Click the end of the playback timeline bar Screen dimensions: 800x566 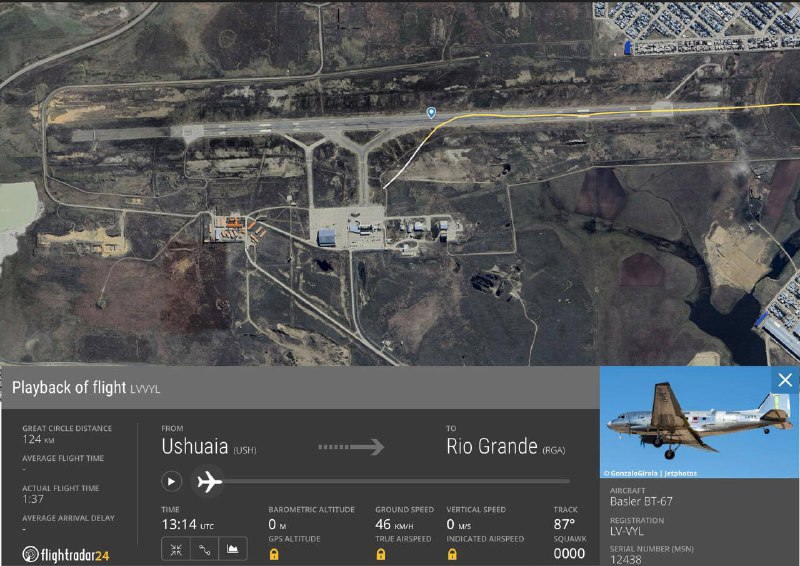click(567, 482)
